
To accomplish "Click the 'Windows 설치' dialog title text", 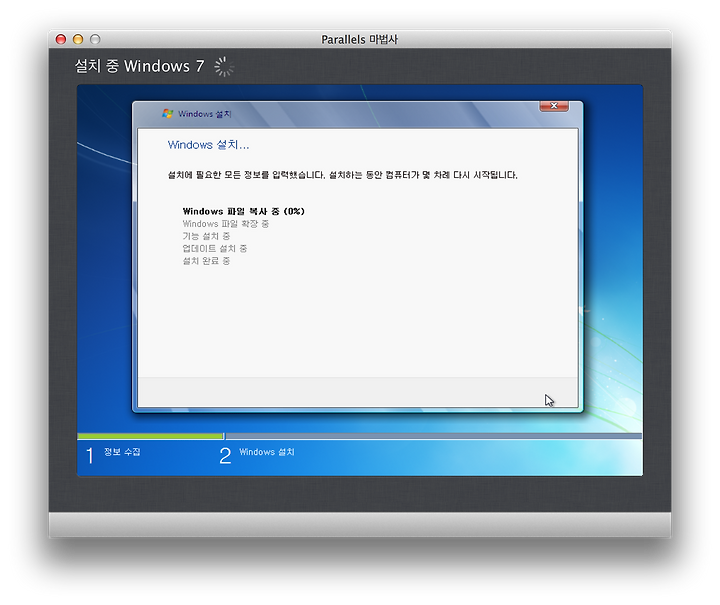I will pyautogui.click(x=205, y=114).
